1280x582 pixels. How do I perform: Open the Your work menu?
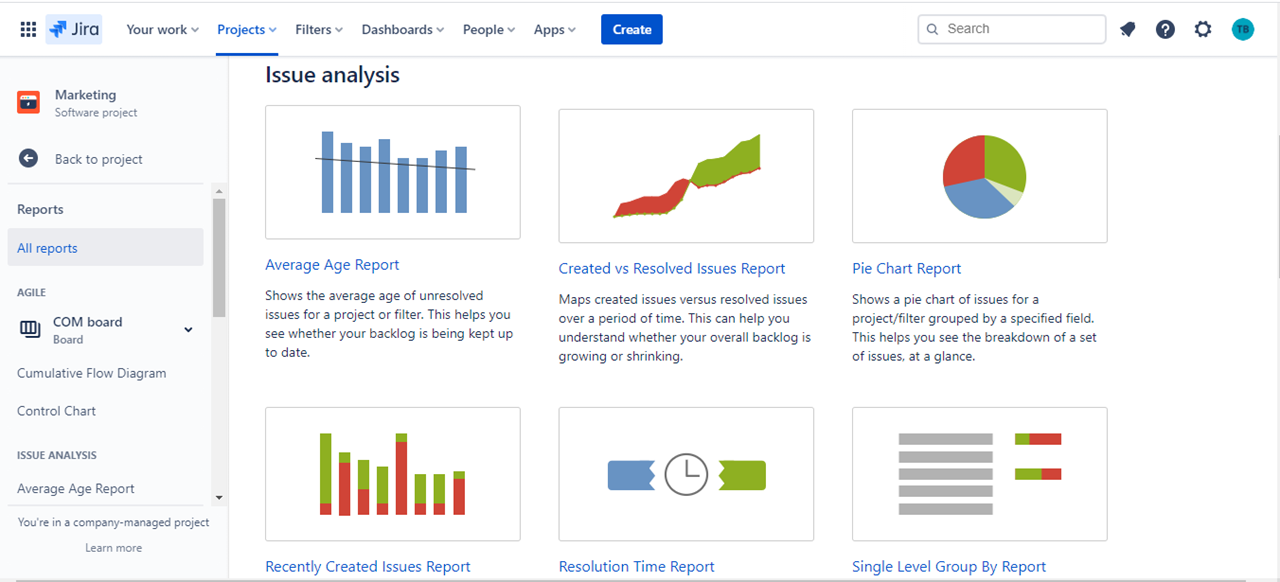point(162,29)
